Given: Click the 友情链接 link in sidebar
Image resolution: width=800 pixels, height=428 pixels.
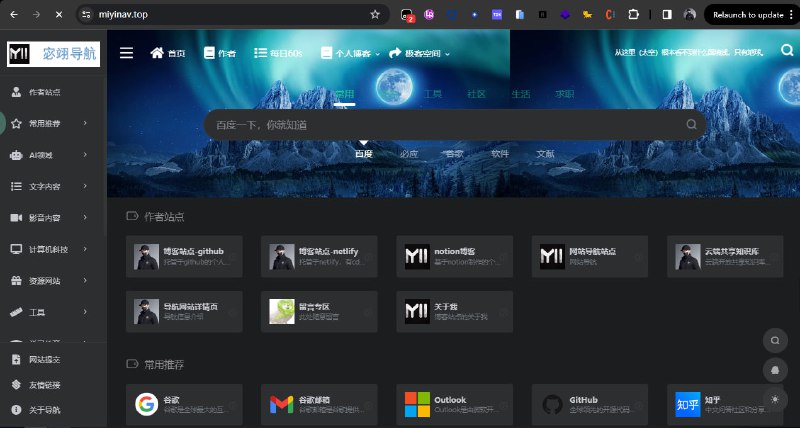Looking at the screenshot, I should click(x=43, y=385).
